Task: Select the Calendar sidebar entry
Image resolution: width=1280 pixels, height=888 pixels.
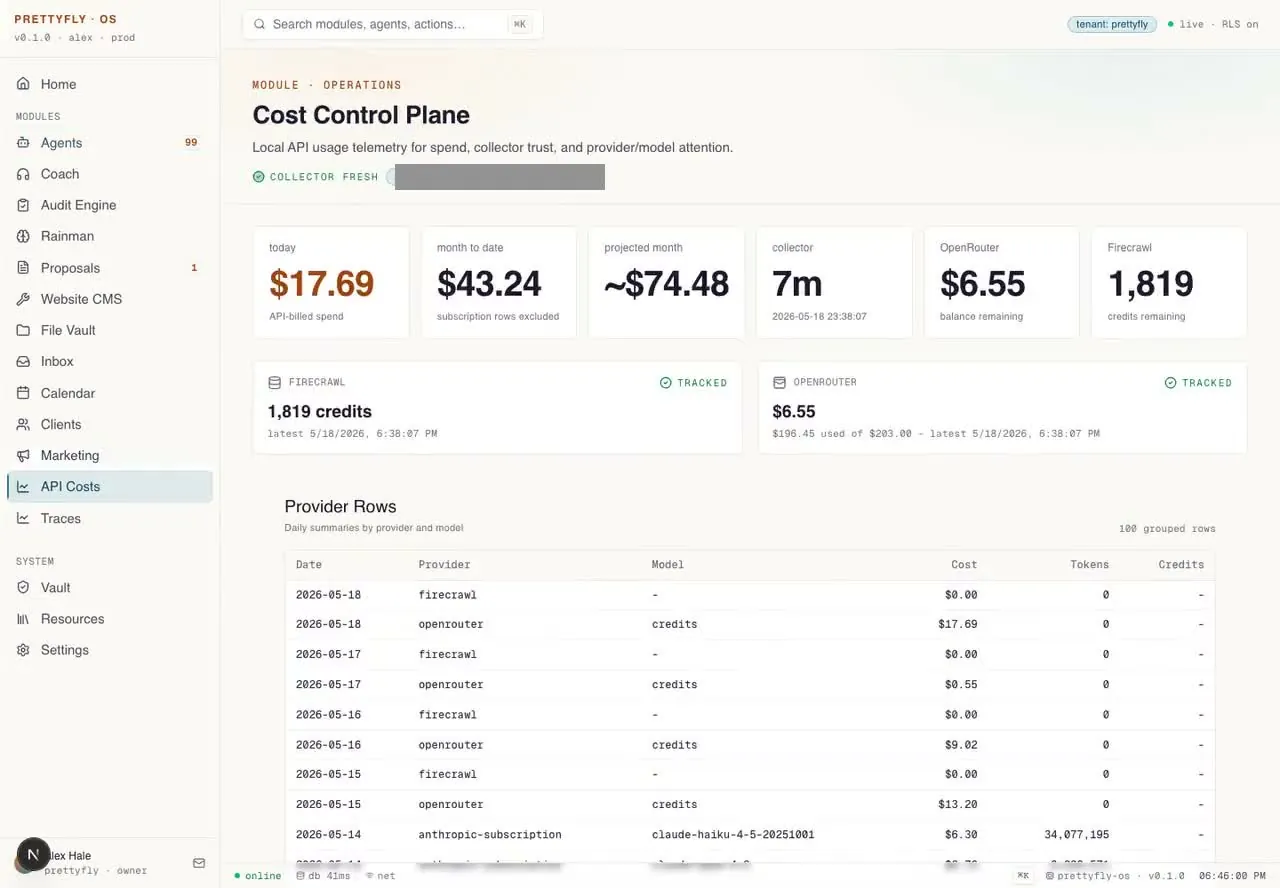Action: (110, 393)
